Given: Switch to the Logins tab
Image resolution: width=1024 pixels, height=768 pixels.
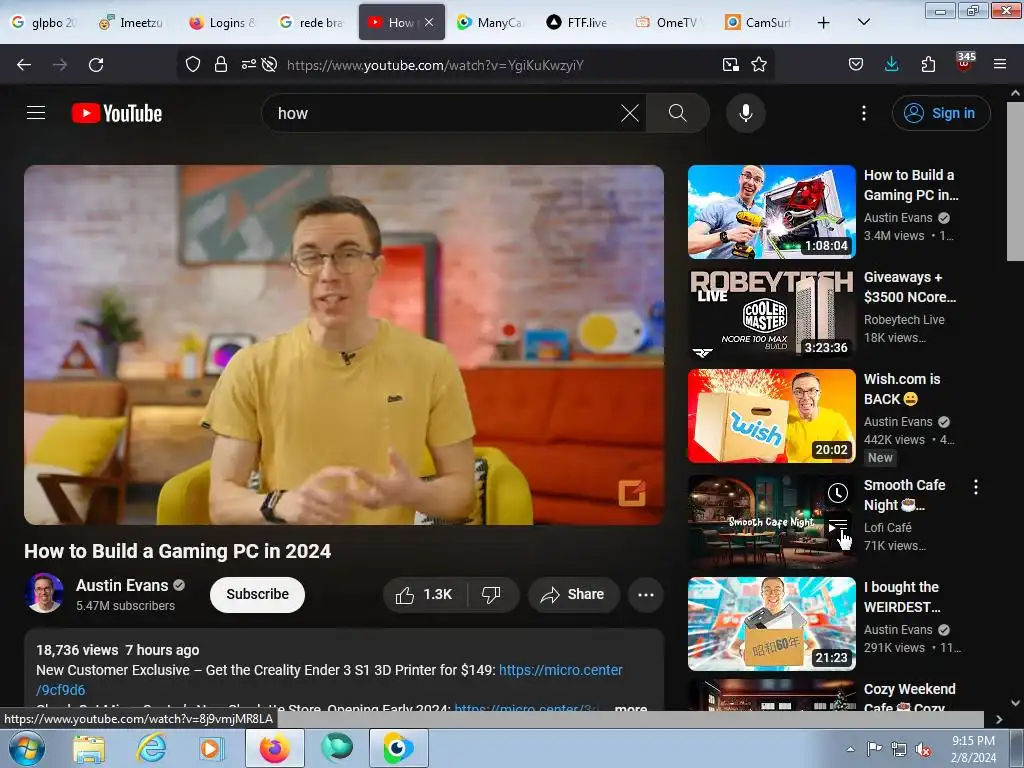Looking at the screenshot, I should 222,22.
